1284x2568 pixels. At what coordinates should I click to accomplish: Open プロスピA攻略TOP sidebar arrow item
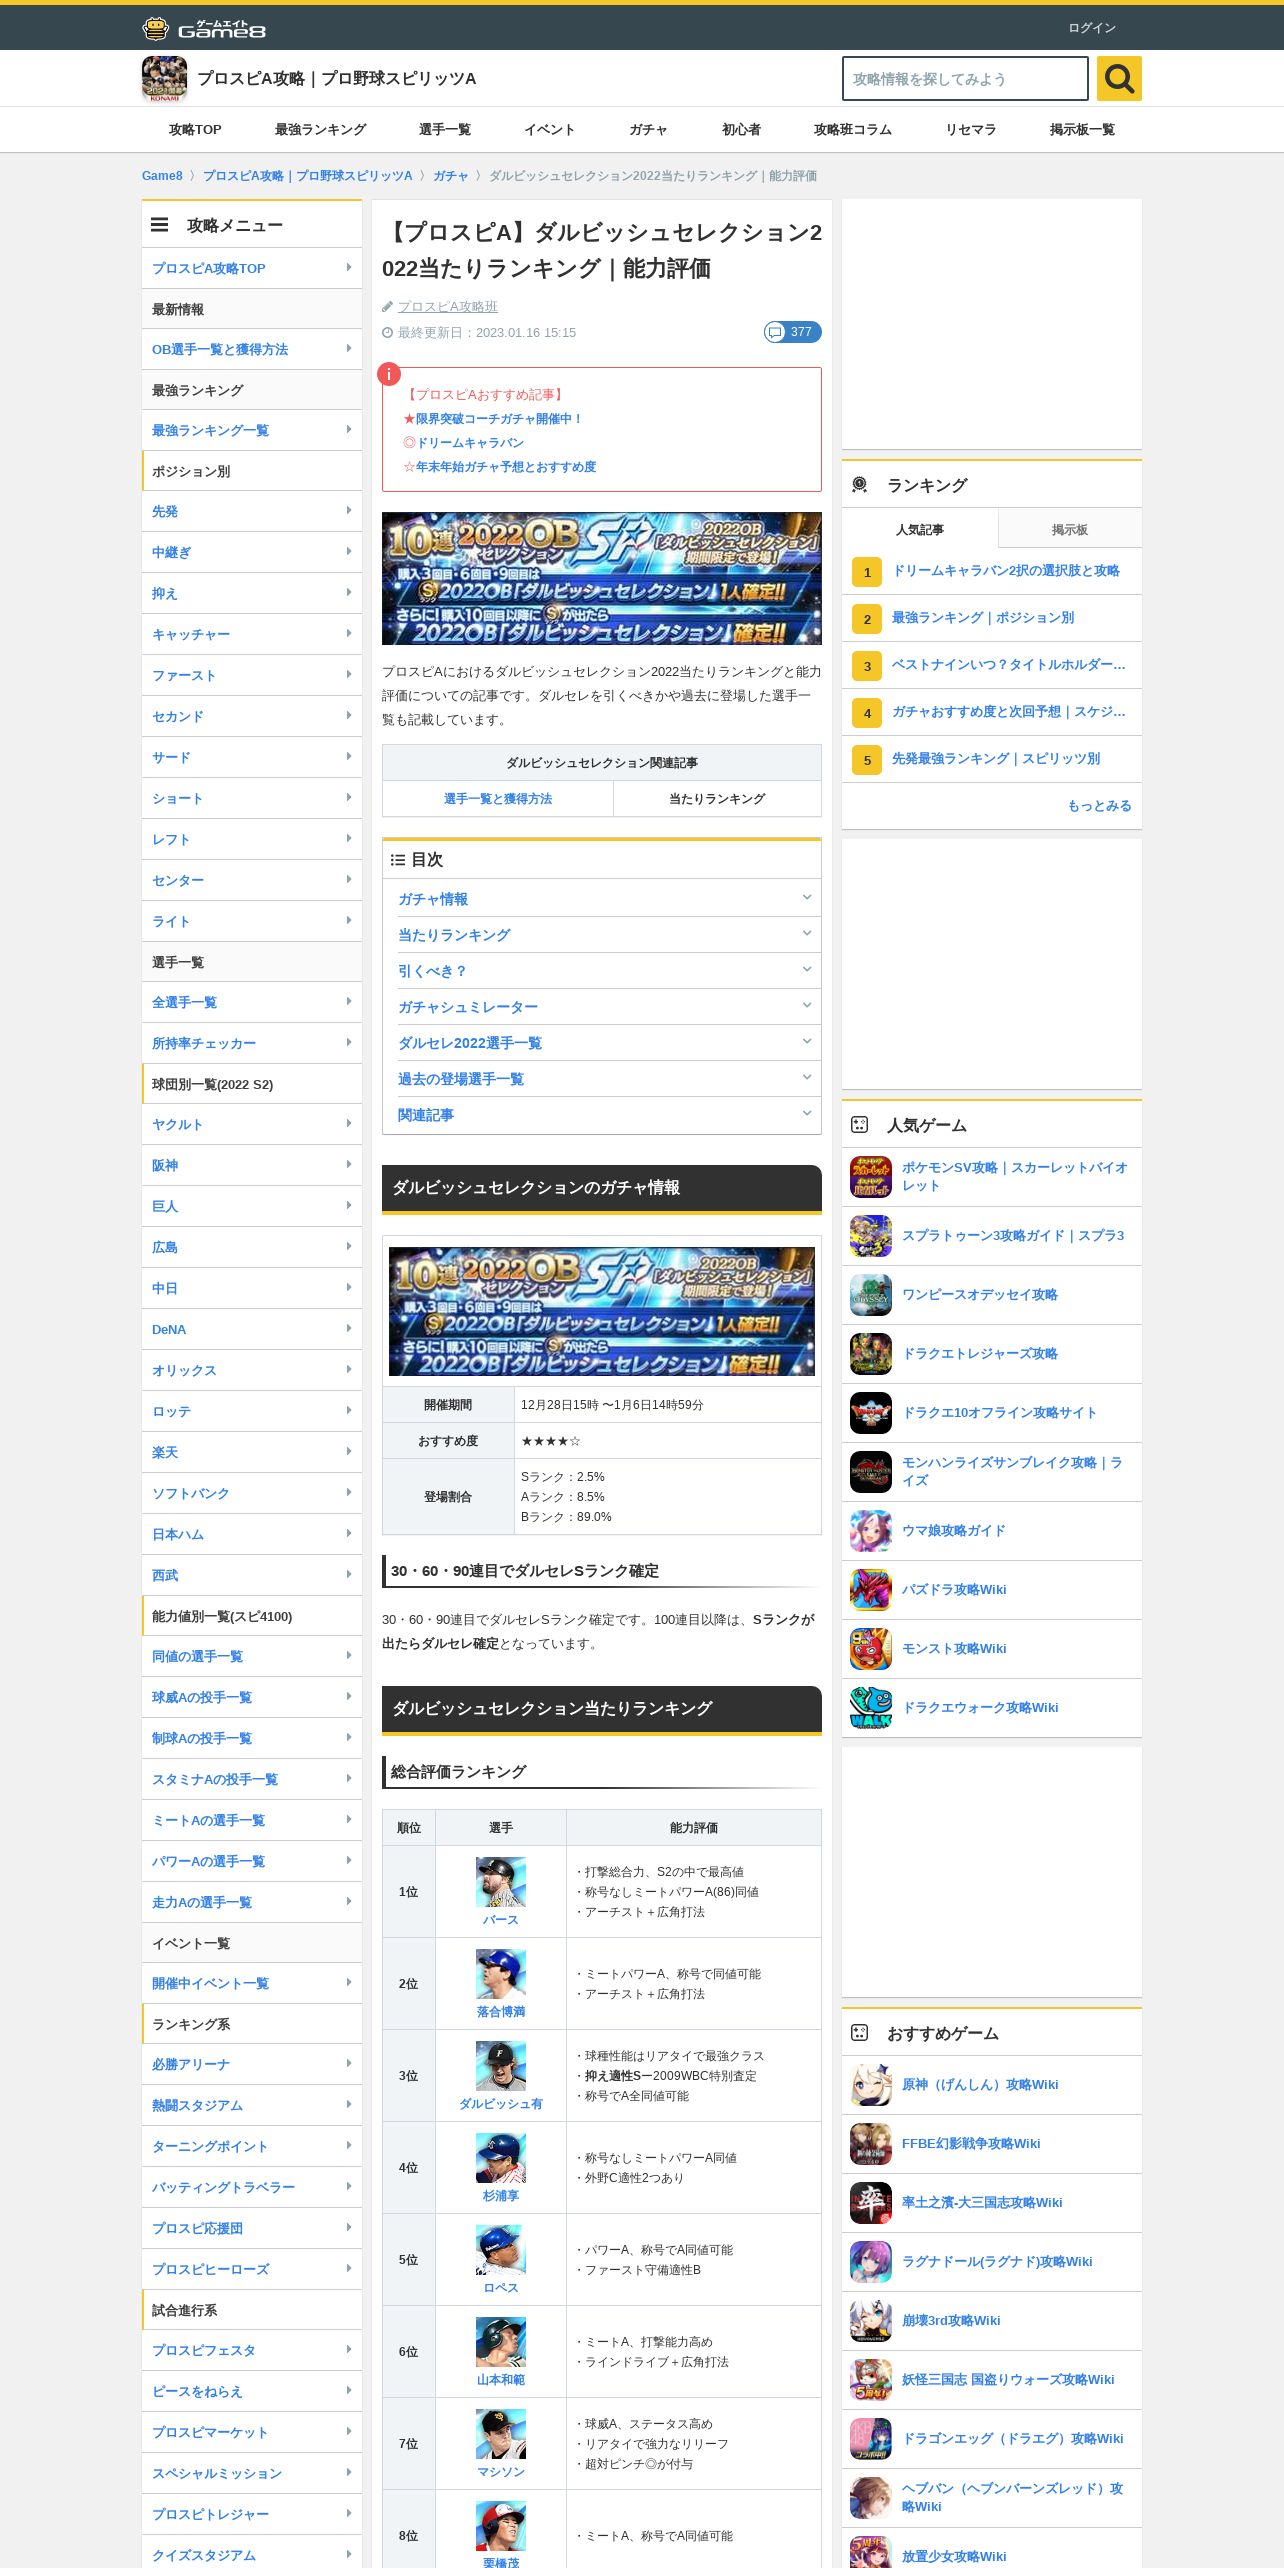(252, 268)
